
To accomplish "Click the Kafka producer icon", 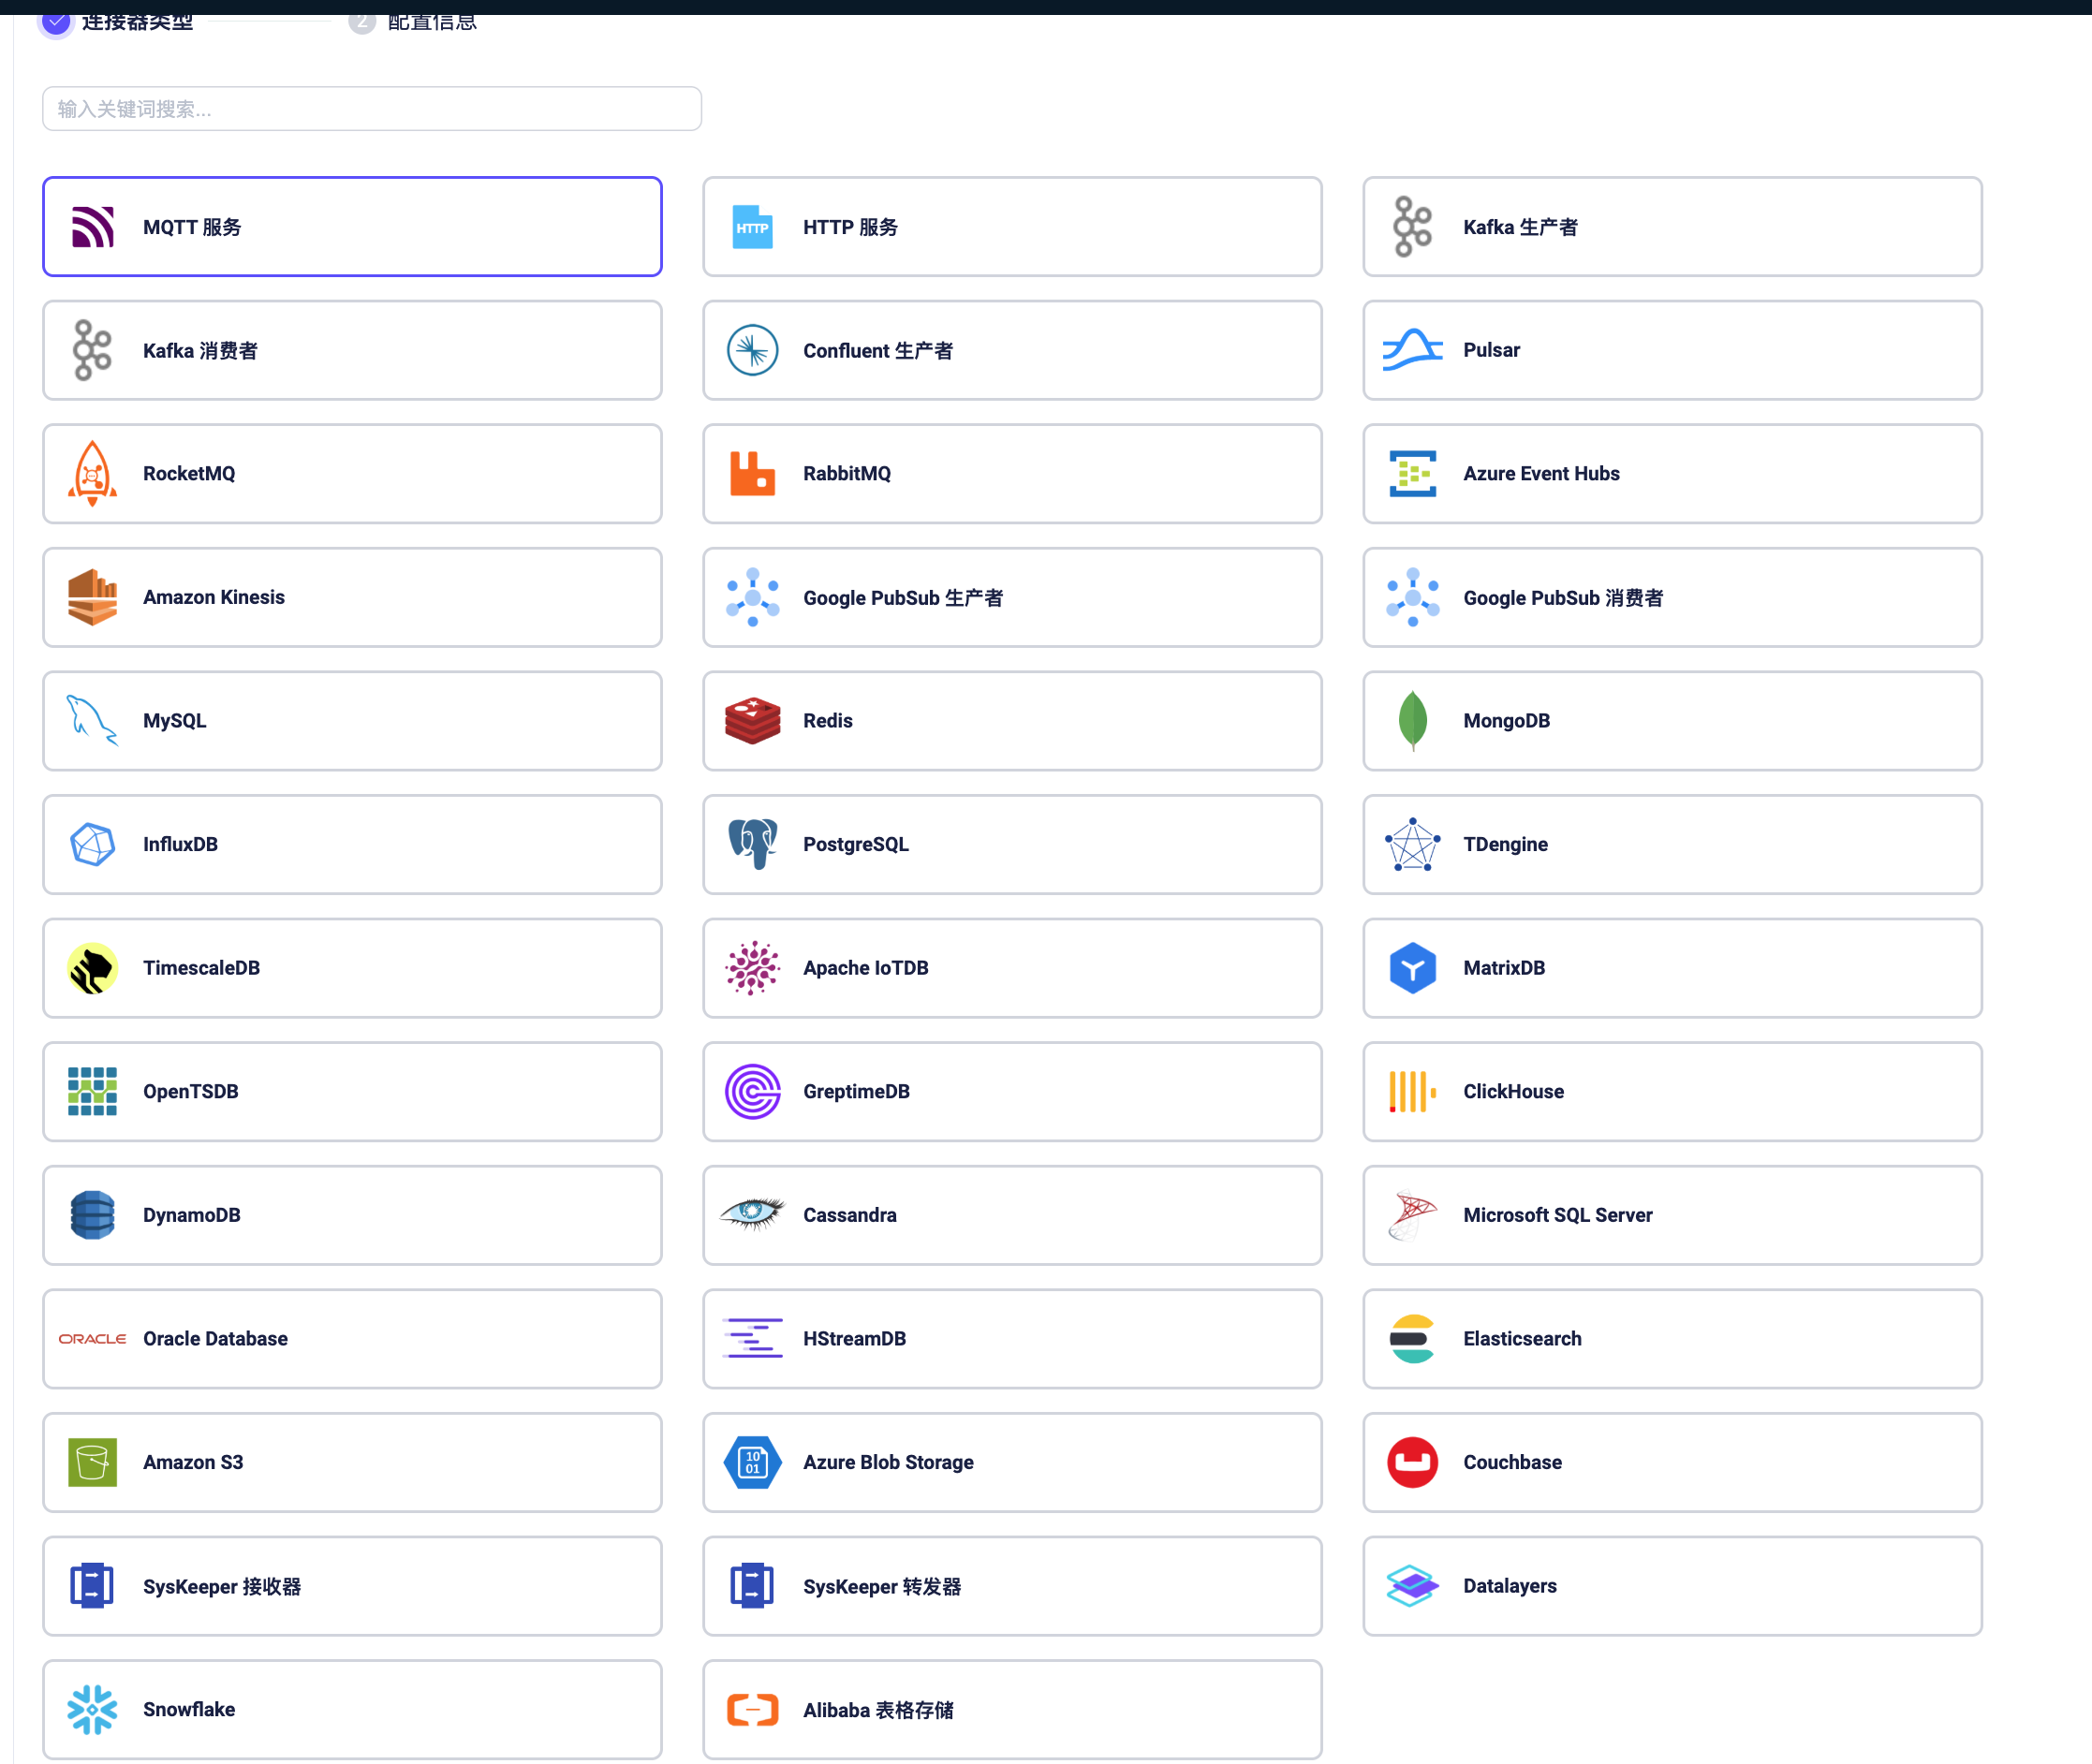I will click(1412, 227).
